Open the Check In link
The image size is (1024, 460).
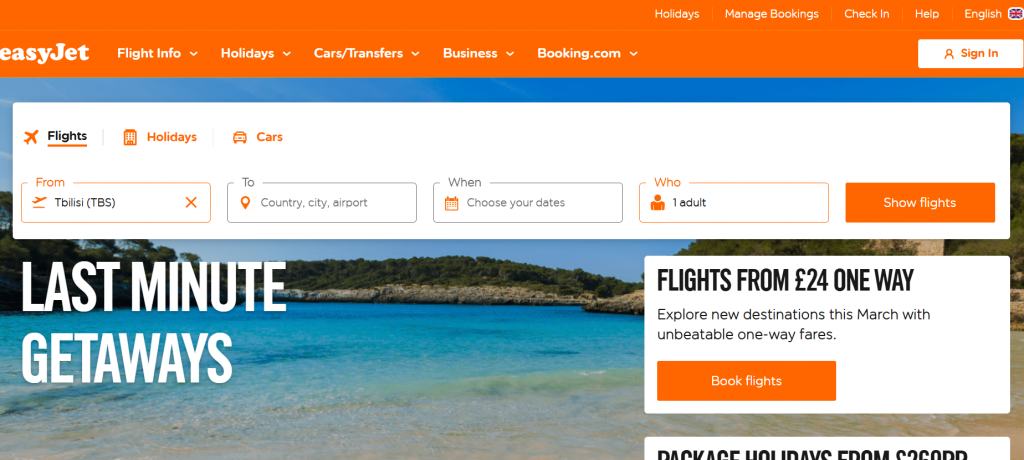click(x=866, y=14)
